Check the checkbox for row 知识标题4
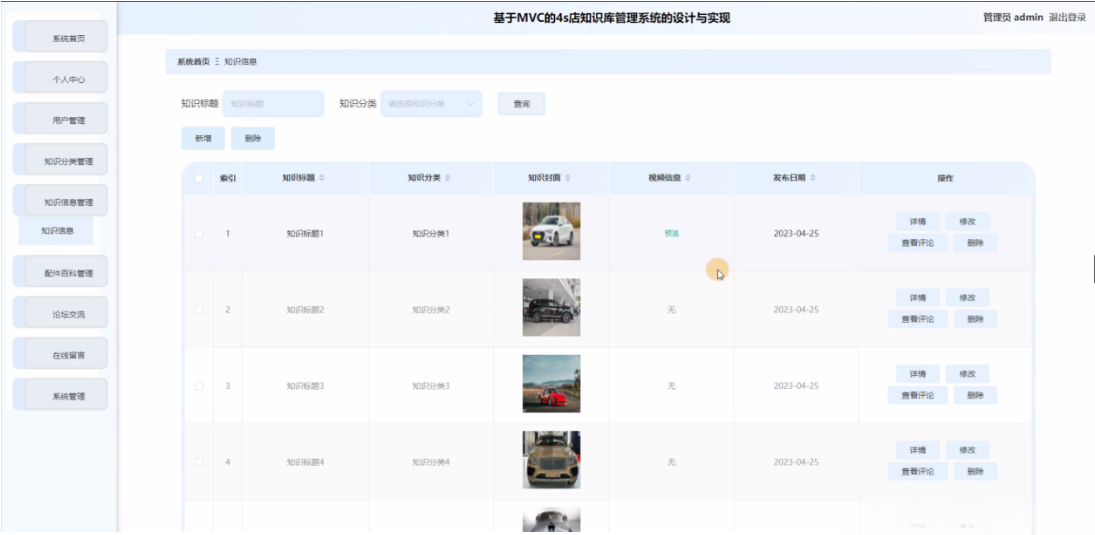Viewport: 1095px width, 535px height. 199,462
